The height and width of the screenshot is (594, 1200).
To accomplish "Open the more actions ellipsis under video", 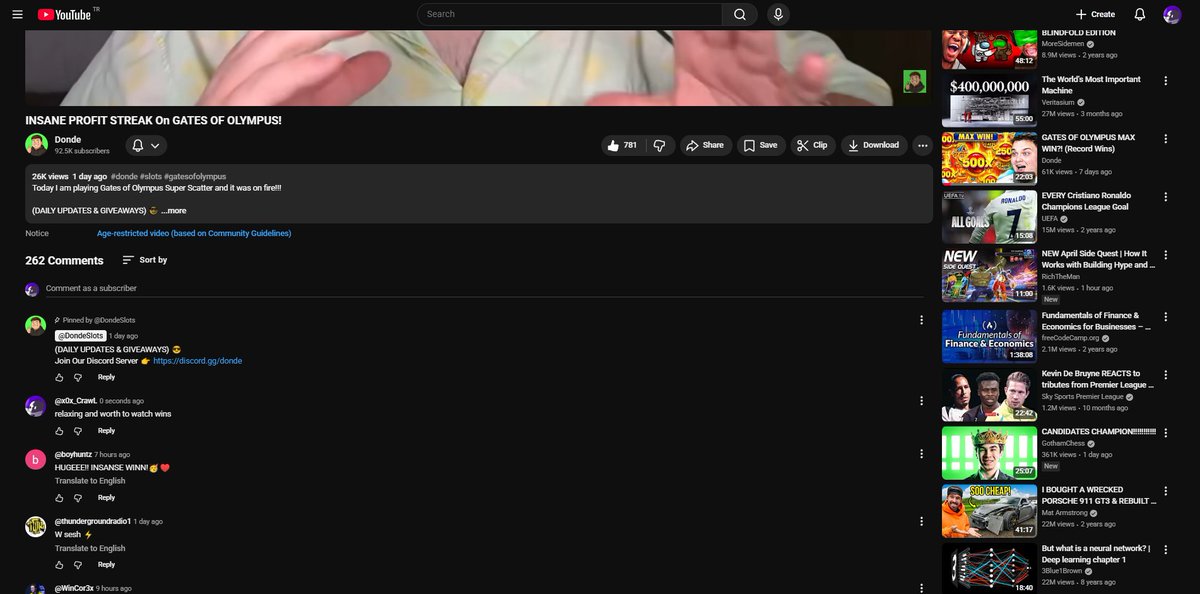I will [922, 145].
